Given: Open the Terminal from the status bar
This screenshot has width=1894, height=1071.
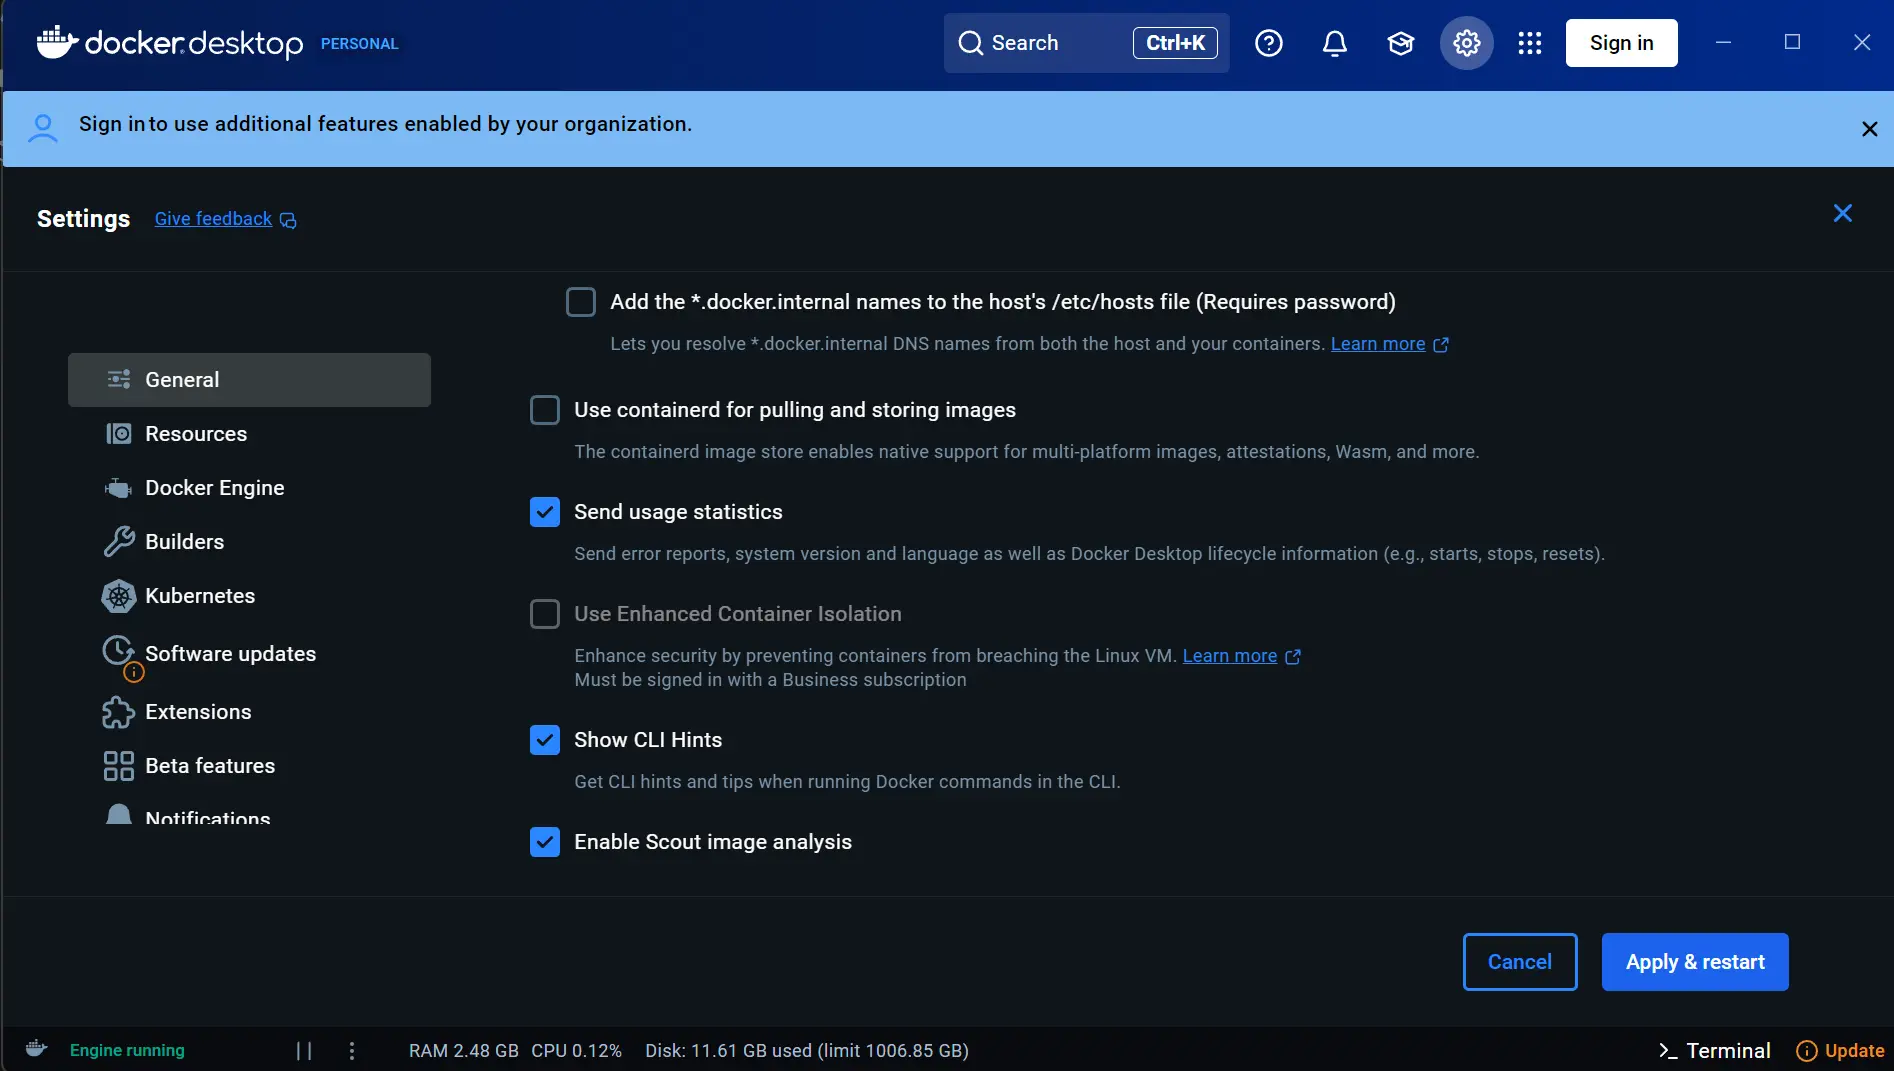Looking at the screenshot, I should pos(1714,1051).
